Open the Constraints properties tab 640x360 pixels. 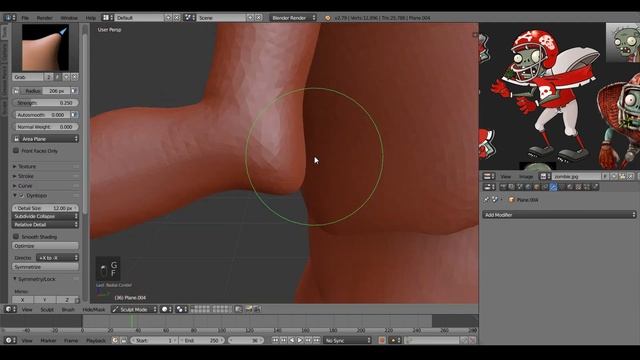[545, 187]
